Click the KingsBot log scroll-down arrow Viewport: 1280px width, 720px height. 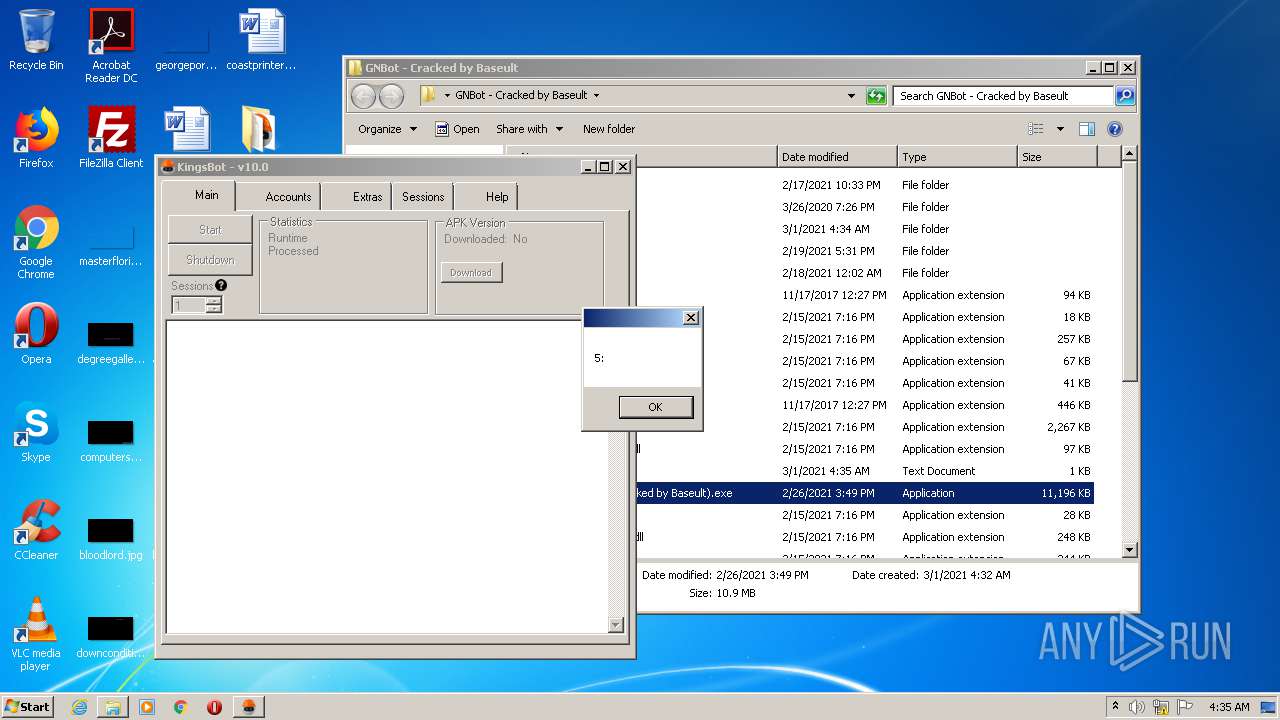pos(616,625)
